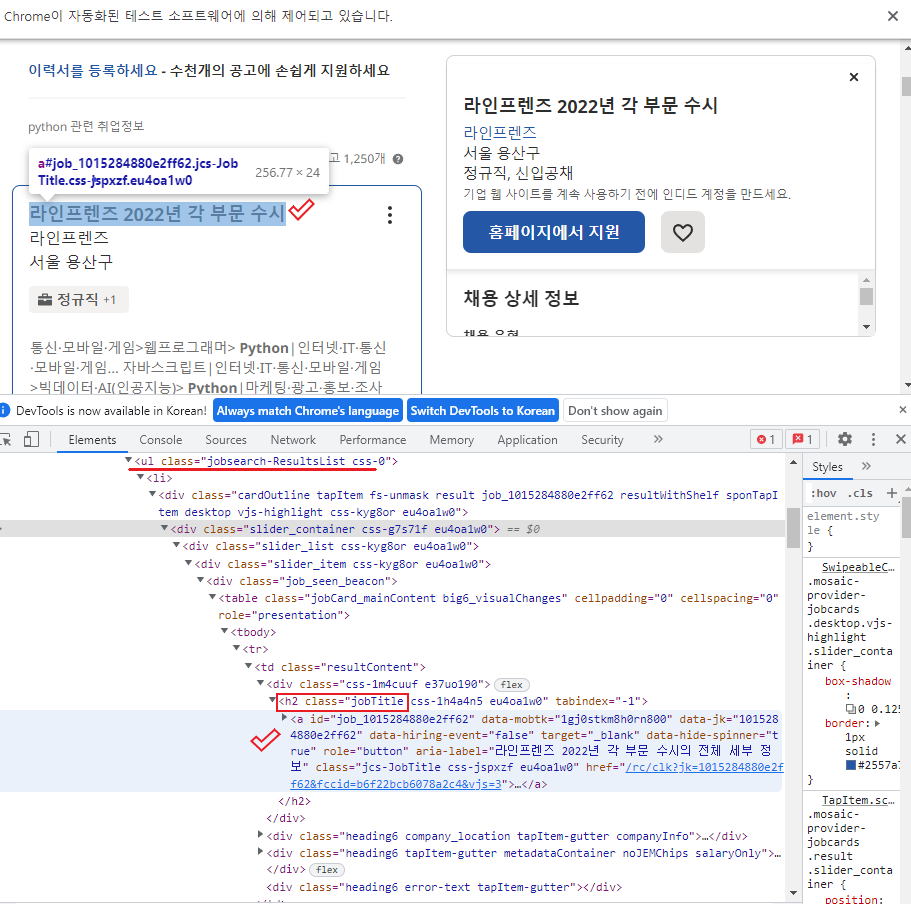This screenshot has height=904, width=911.
Task: Collapse the td resultContent node
Action: click(x=248, y=666)
